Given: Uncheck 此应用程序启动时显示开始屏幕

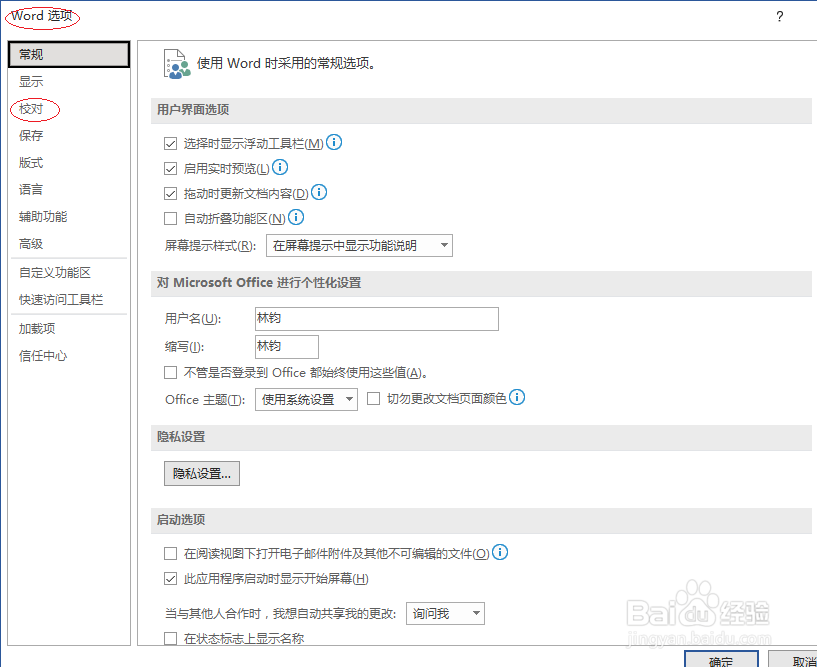Looking at the screenshot, I should tap(170, 578).
